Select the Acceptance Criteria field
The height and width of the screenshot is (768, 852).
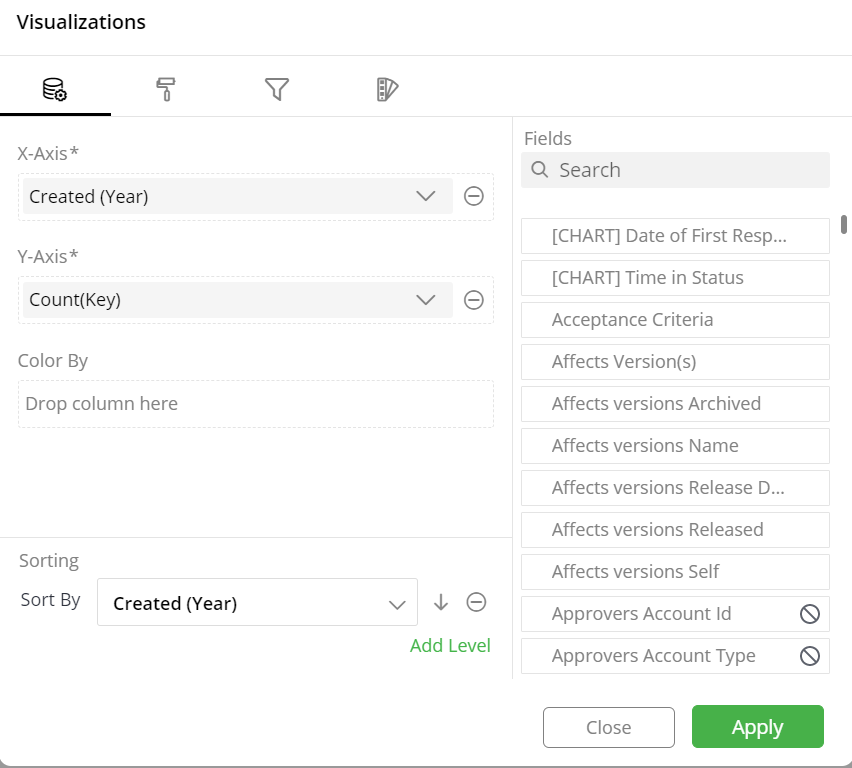pos(675,320)
